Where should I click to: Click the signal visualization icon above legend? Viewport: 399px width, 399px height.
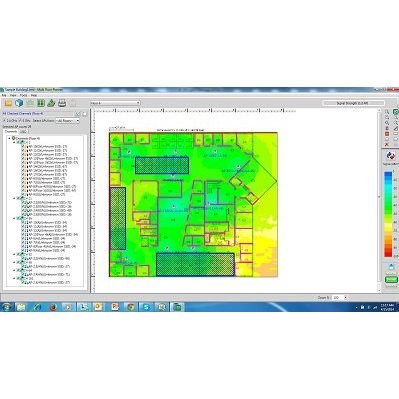coord(391,156)
